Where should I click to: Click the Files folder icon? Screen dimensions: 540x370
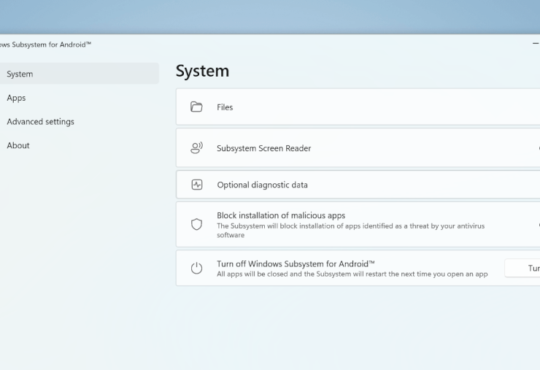click(196, 107)
